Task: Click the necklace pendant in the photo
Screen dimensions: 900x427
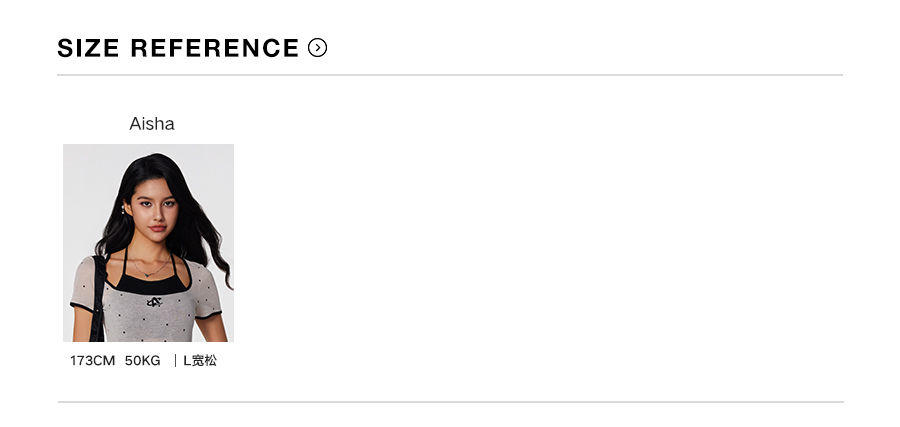Action: (x=148, y=274)
